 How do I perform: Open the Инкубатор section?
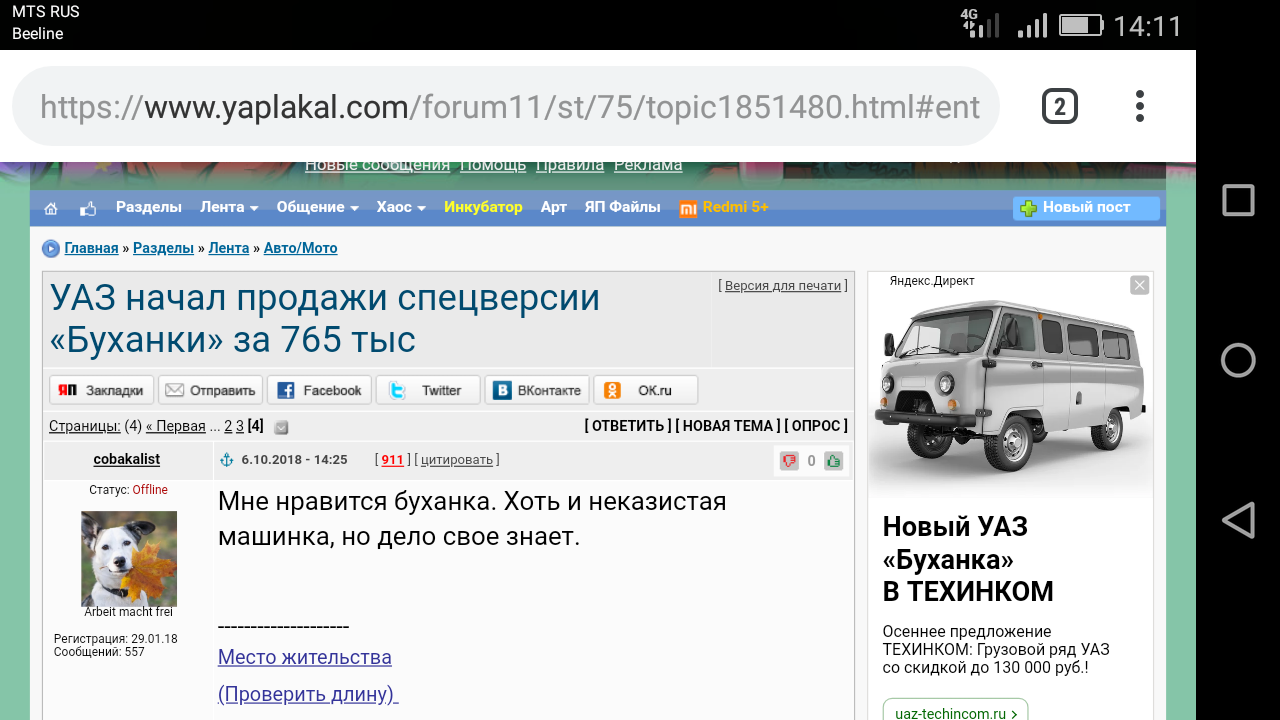(483, 207)
